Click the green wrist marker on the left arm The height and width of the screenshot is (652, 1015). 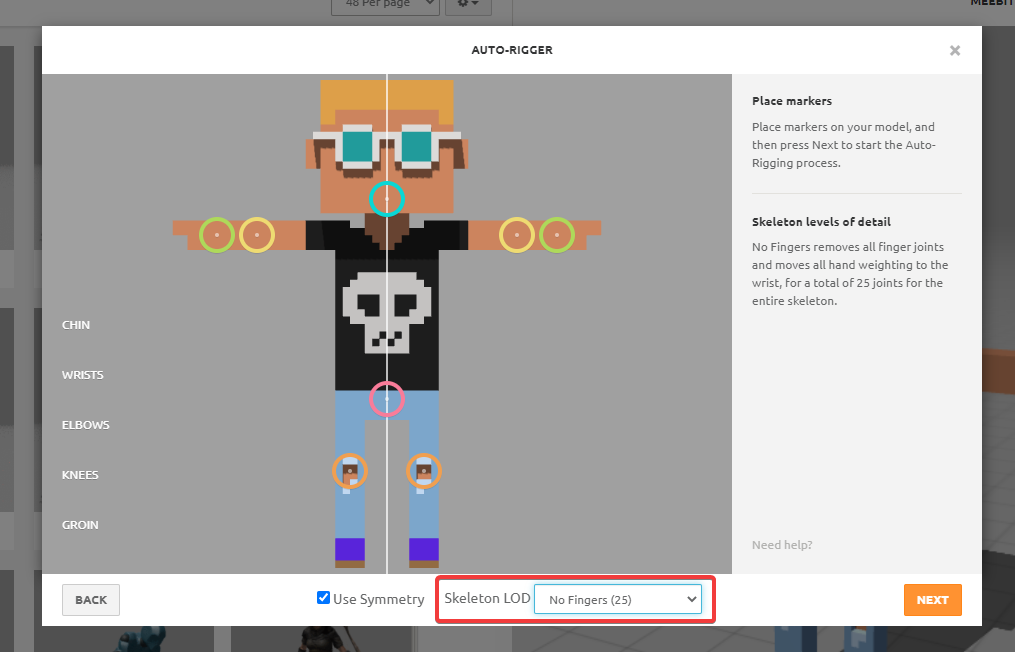(217, 235)
